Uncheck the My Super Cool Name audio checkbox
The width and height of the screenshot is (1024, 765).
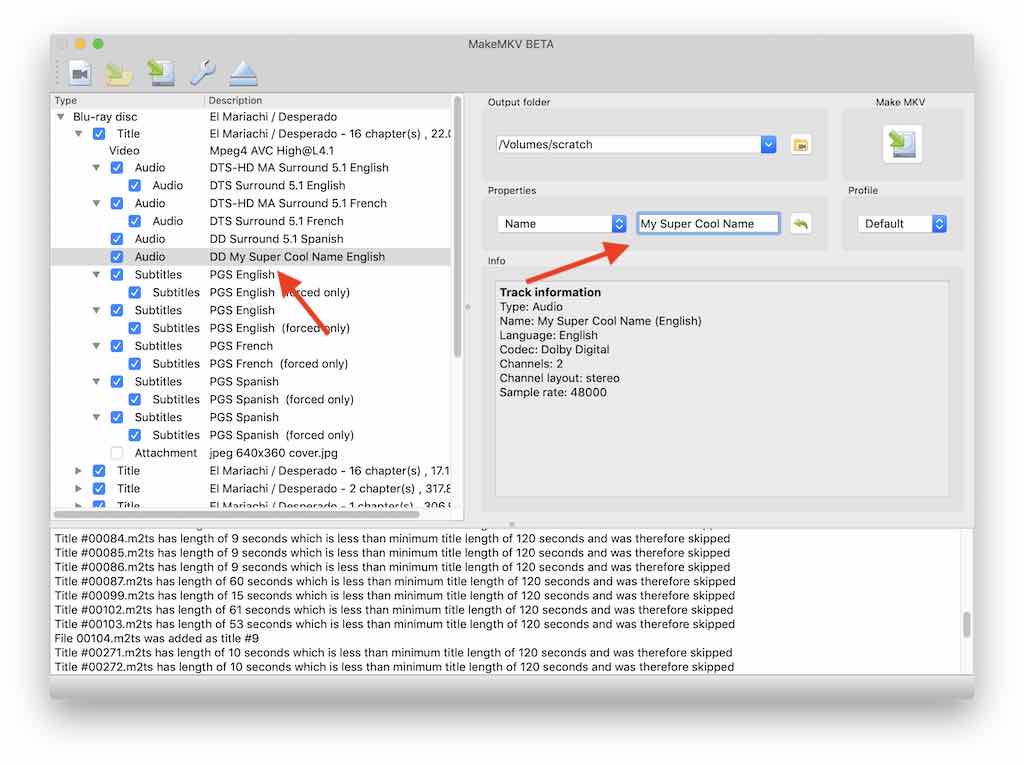coord(117,257)
